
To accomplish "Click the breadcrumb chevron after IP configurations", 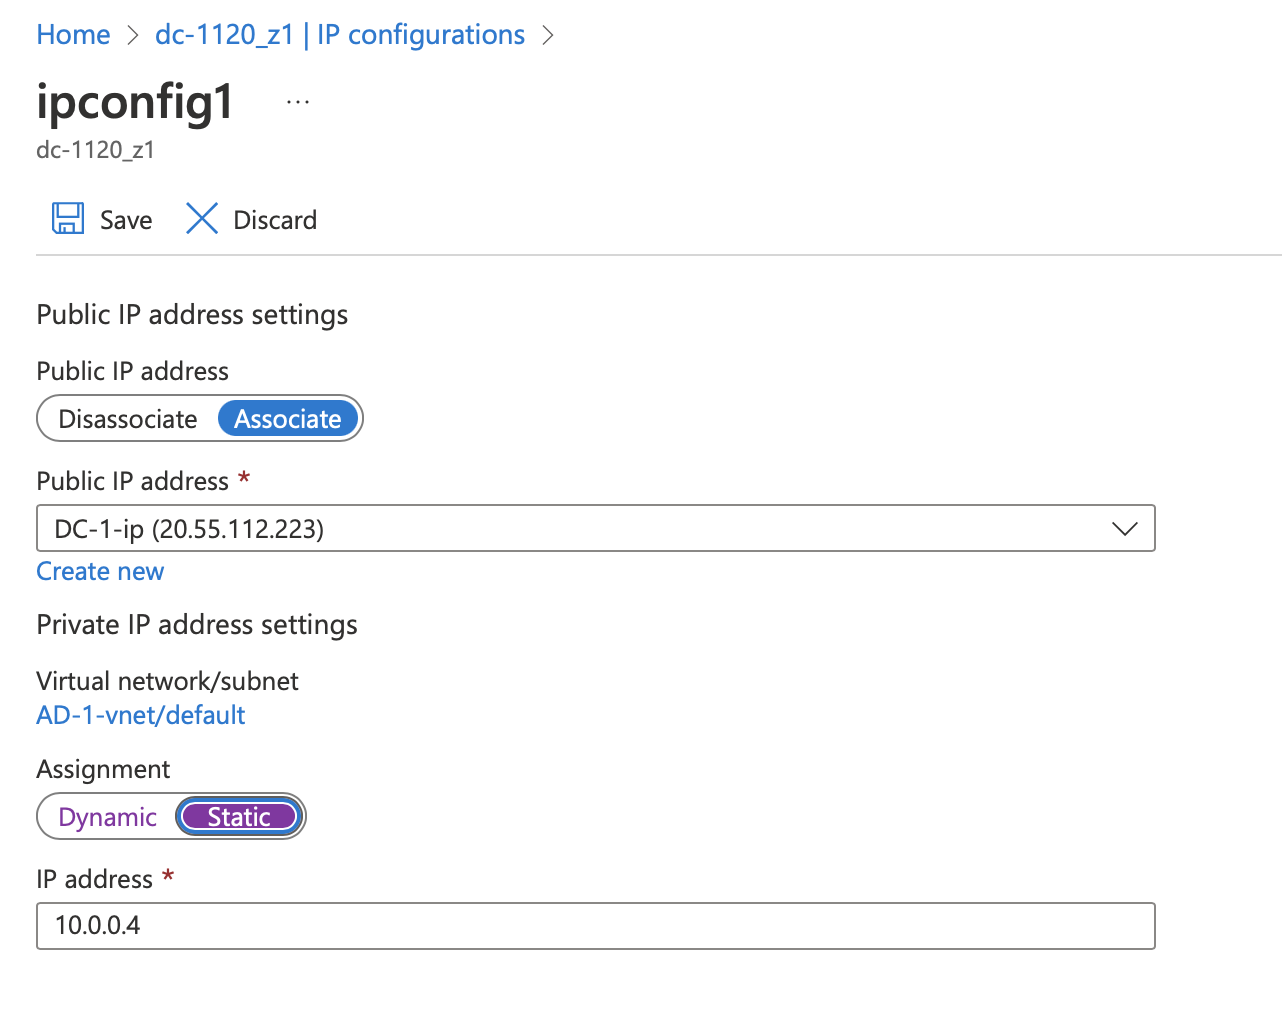I will coord(548,34).
